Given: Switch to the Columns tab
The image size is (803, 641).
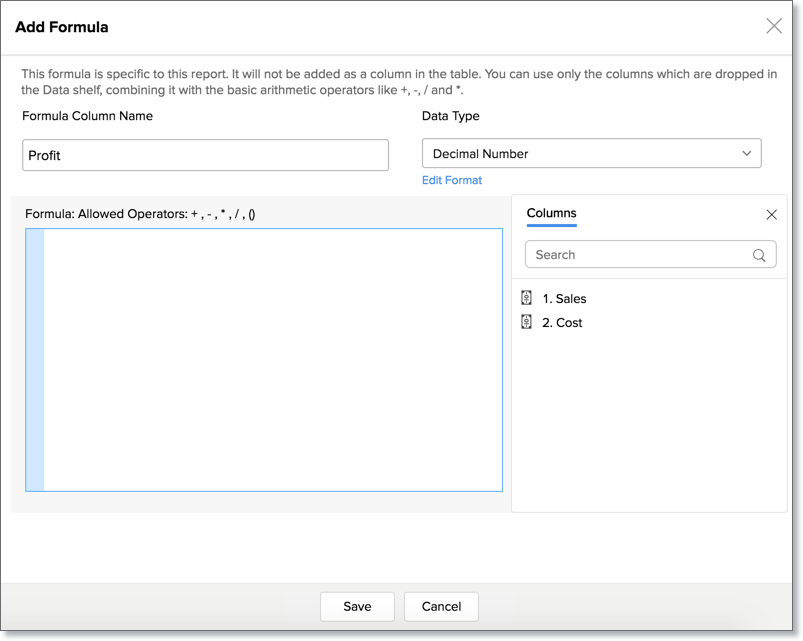Looking at the screenshot, I should click(551, 213).
